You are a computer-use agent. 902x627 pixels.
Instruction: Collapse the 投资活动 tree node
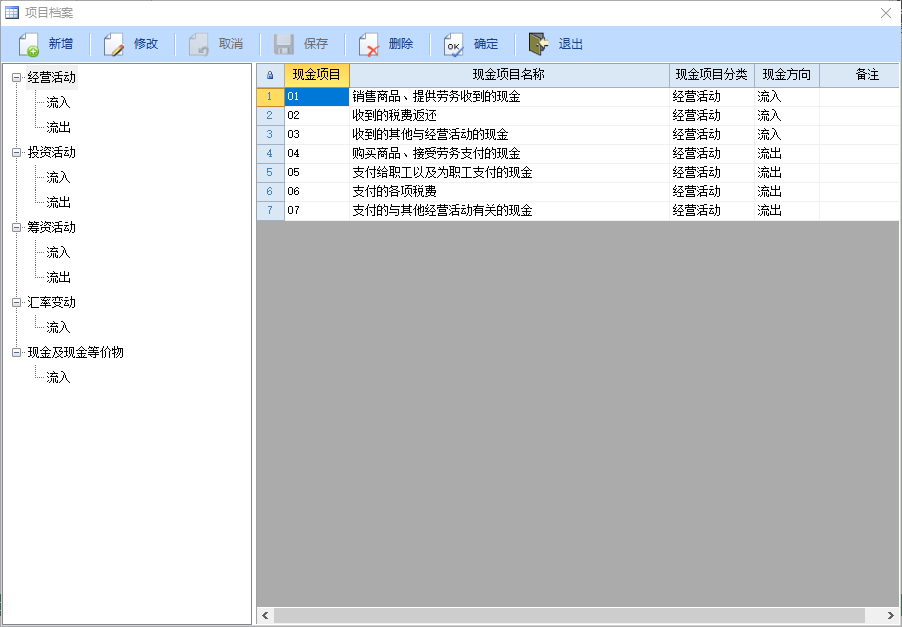tap(17, 152)
